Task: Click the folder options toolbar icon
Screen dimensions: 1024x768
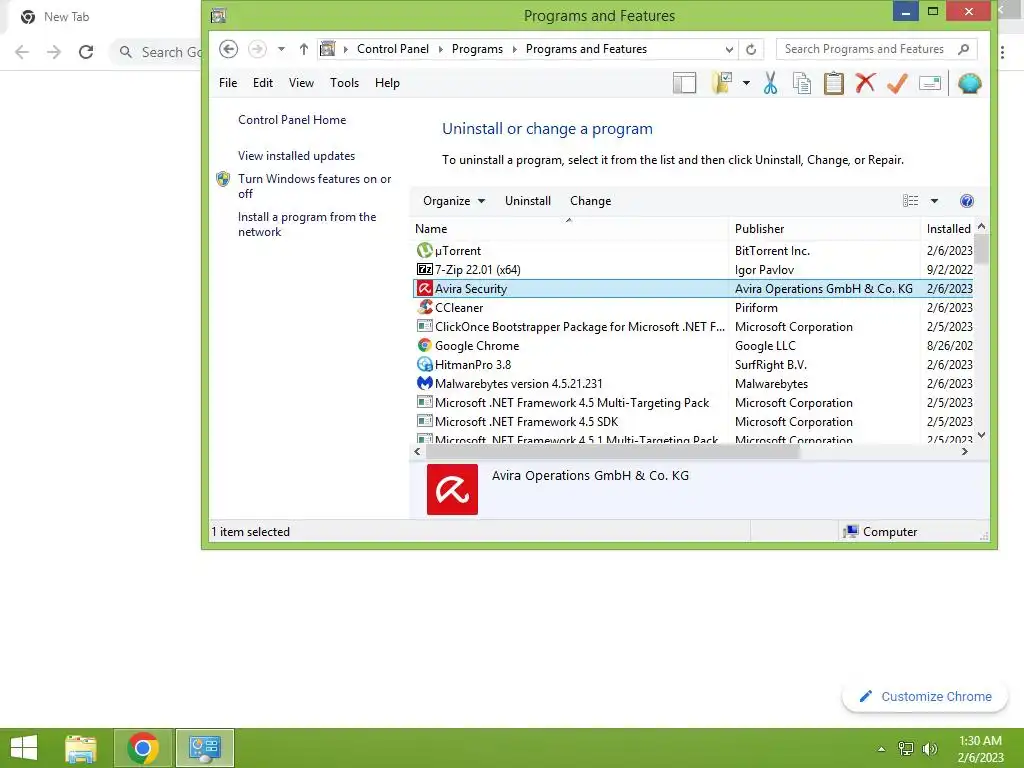Action: point(722,83)
